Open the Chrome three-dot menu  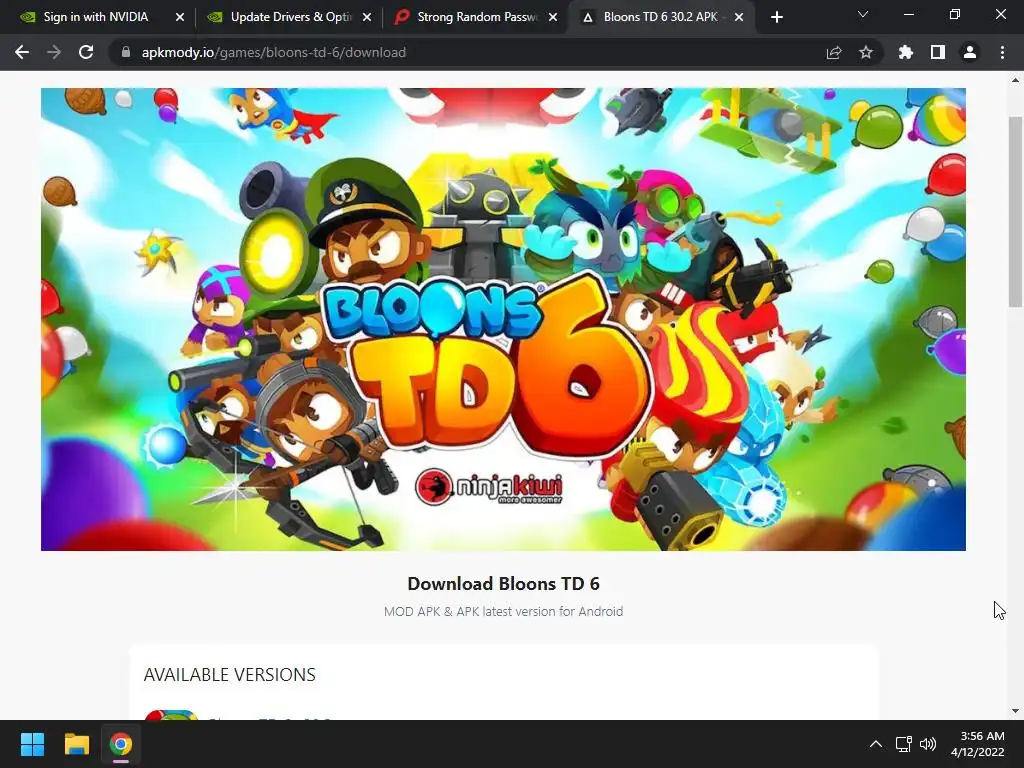pyautogui.click(x=1002, y=52)
